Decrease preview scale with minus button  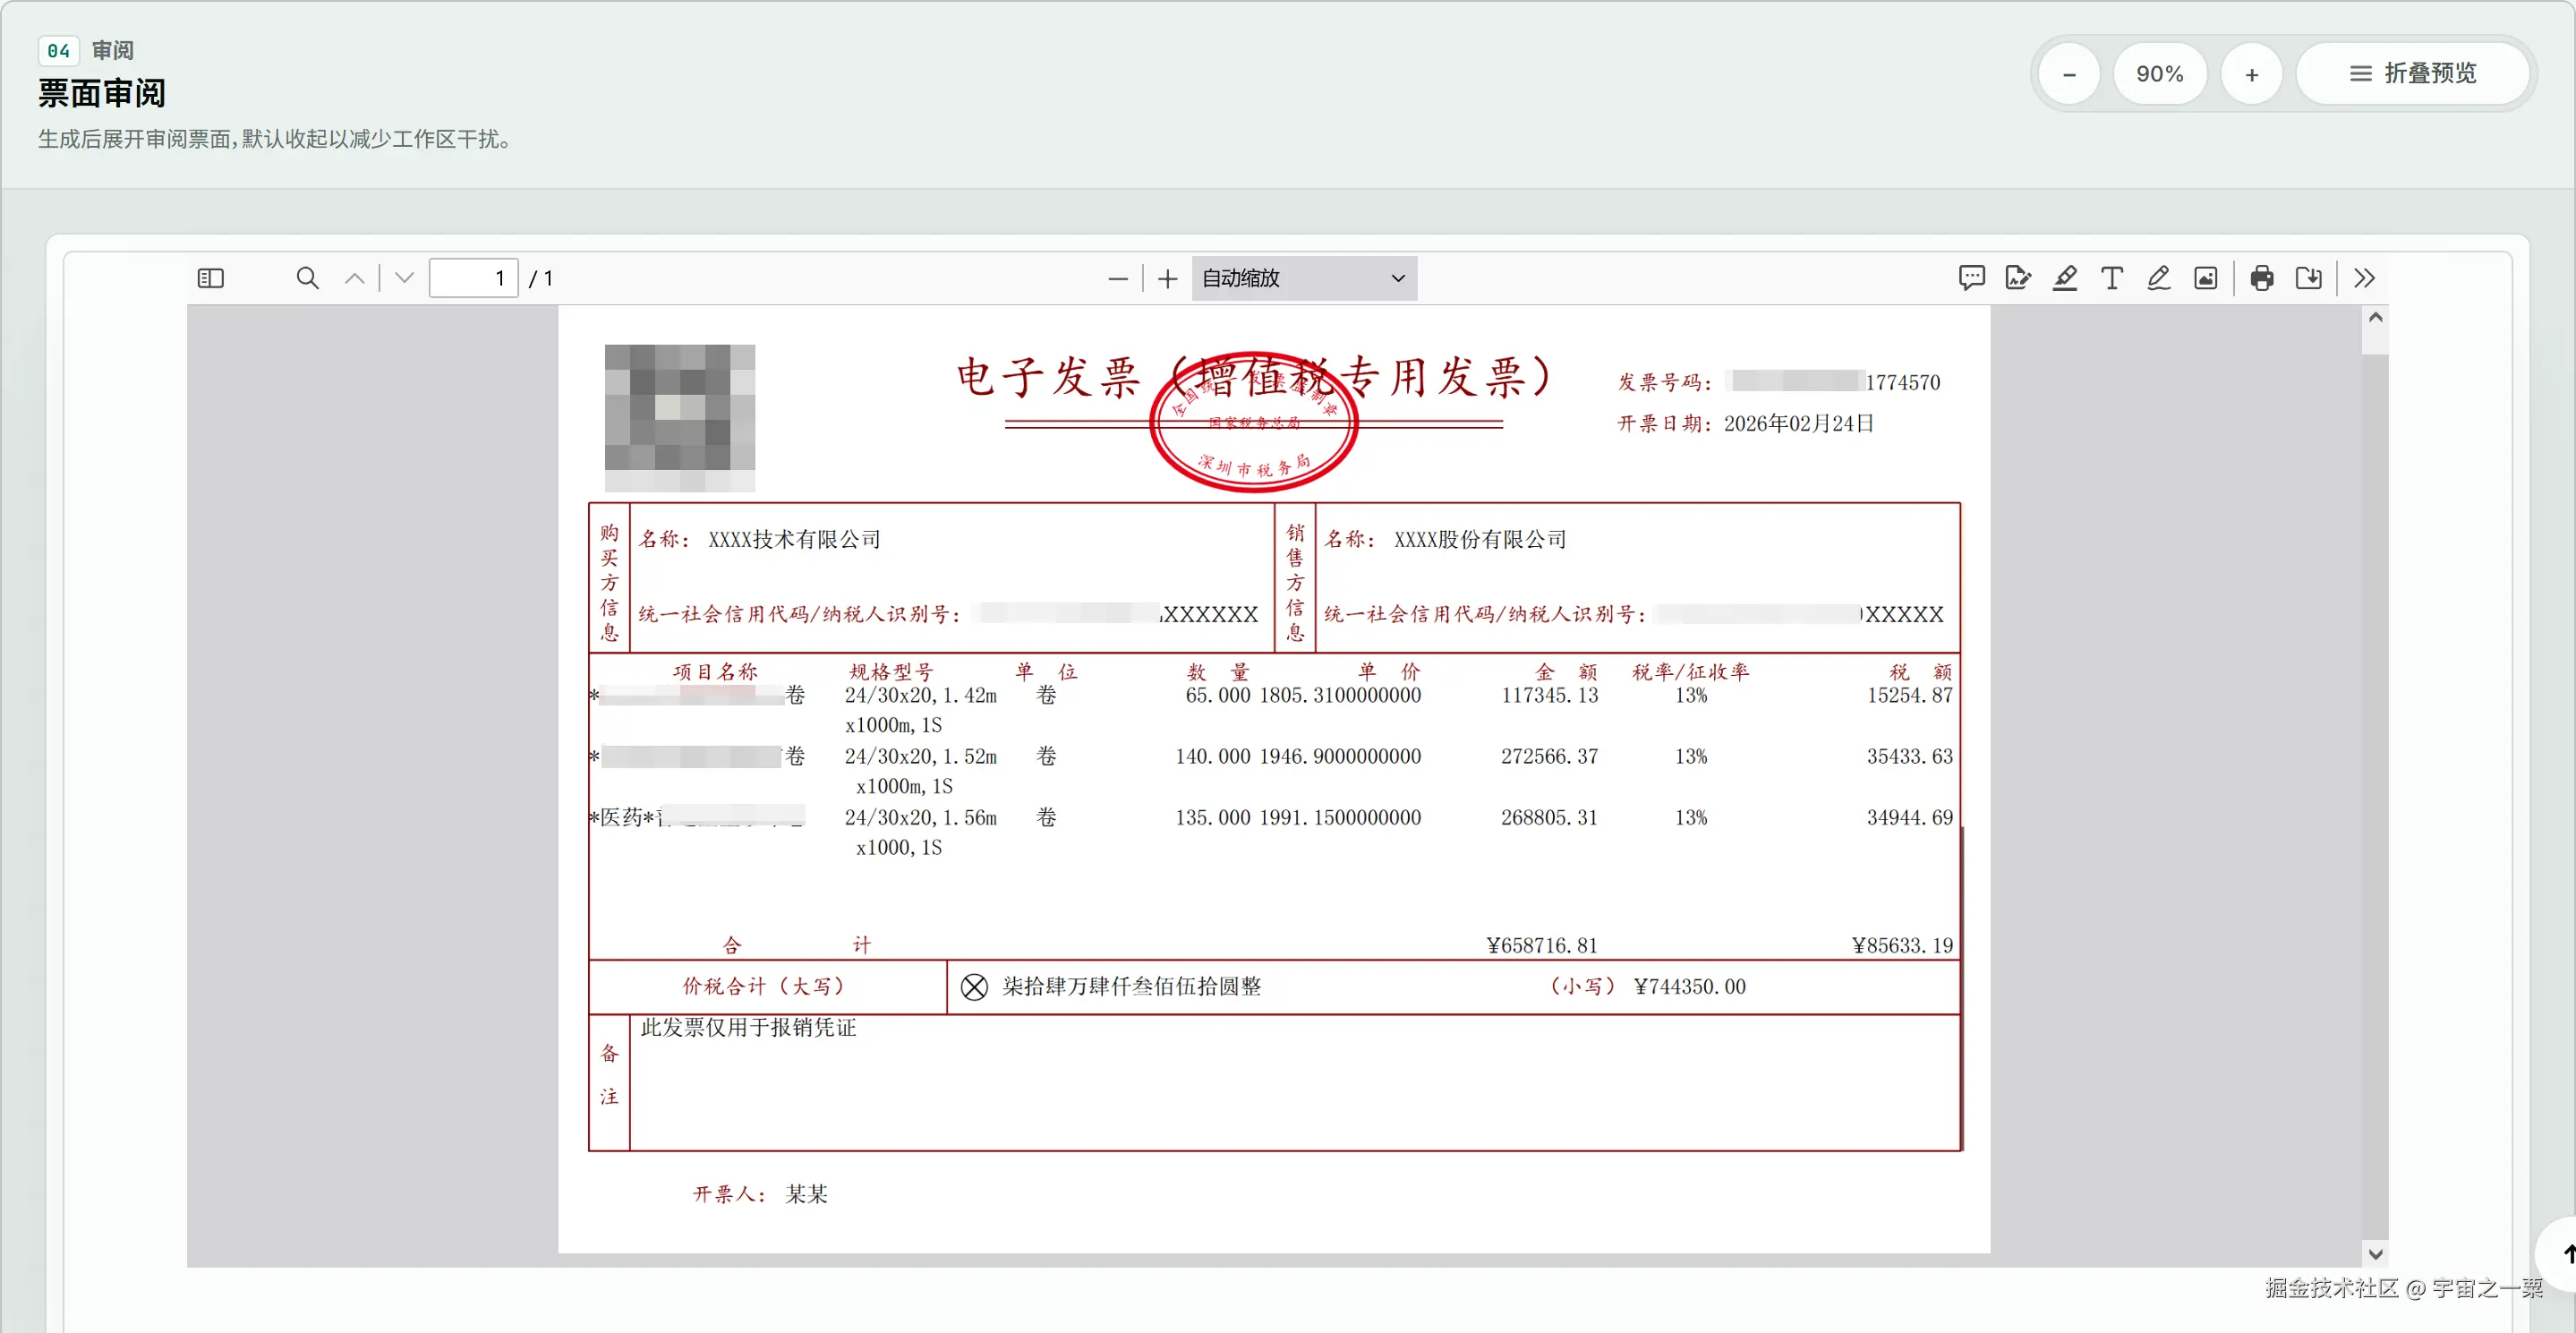(x=2069, y=74)
